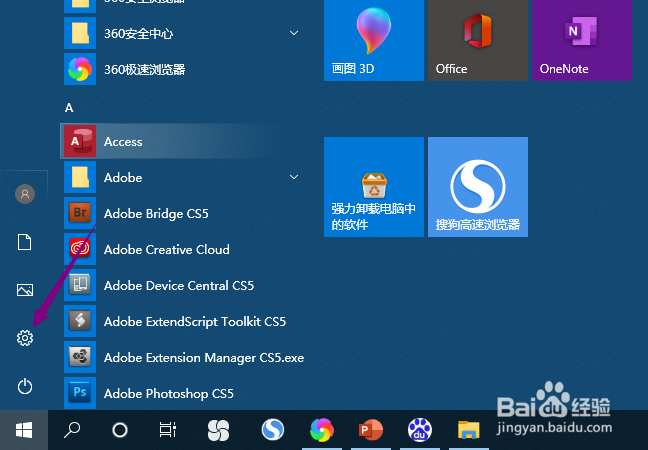Screen dimensions: 648x450
Task: Click the letter A section header
Action: point(69,108)
